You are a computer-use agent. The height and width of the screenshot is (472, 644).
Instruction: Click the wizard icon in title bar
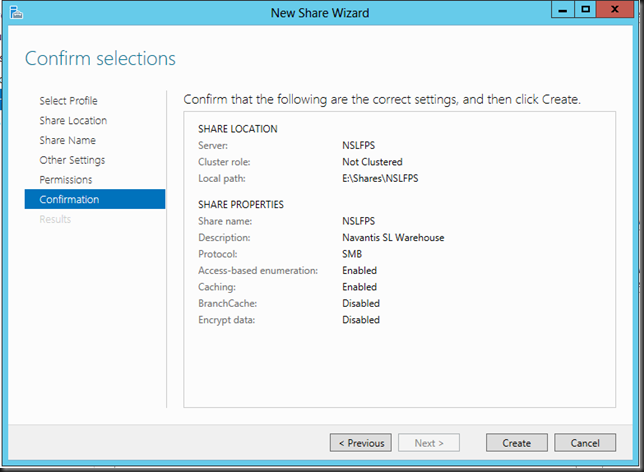pos(14,13)
